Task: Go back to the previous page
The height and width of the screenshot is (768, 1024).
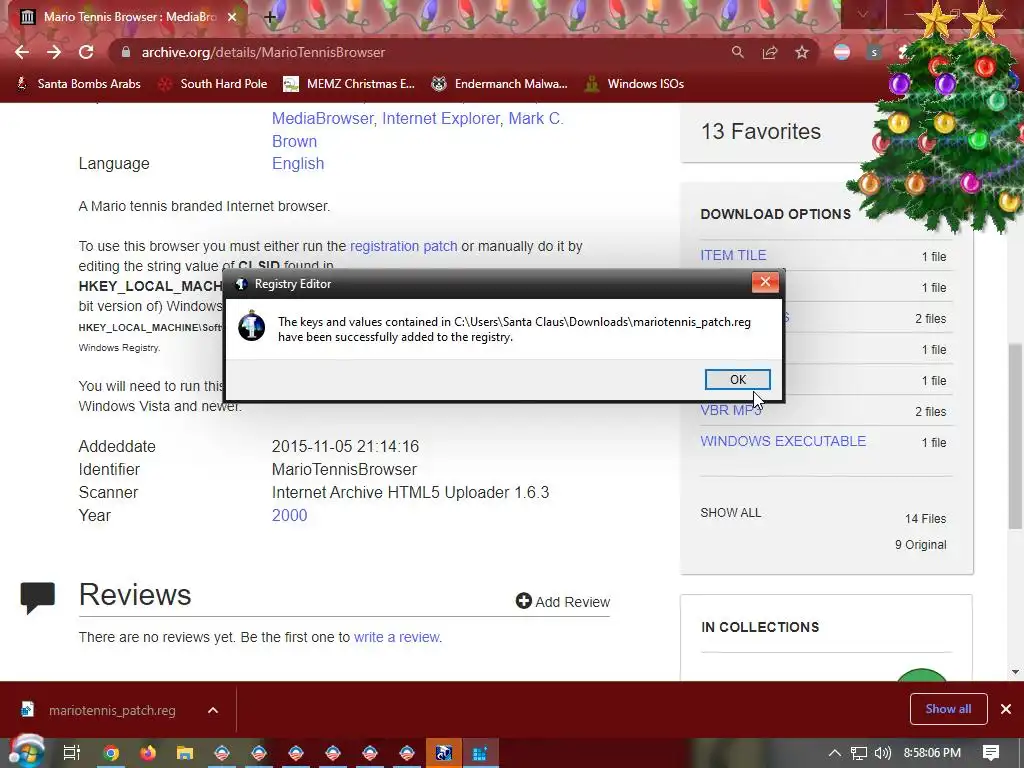Action: 22,52
